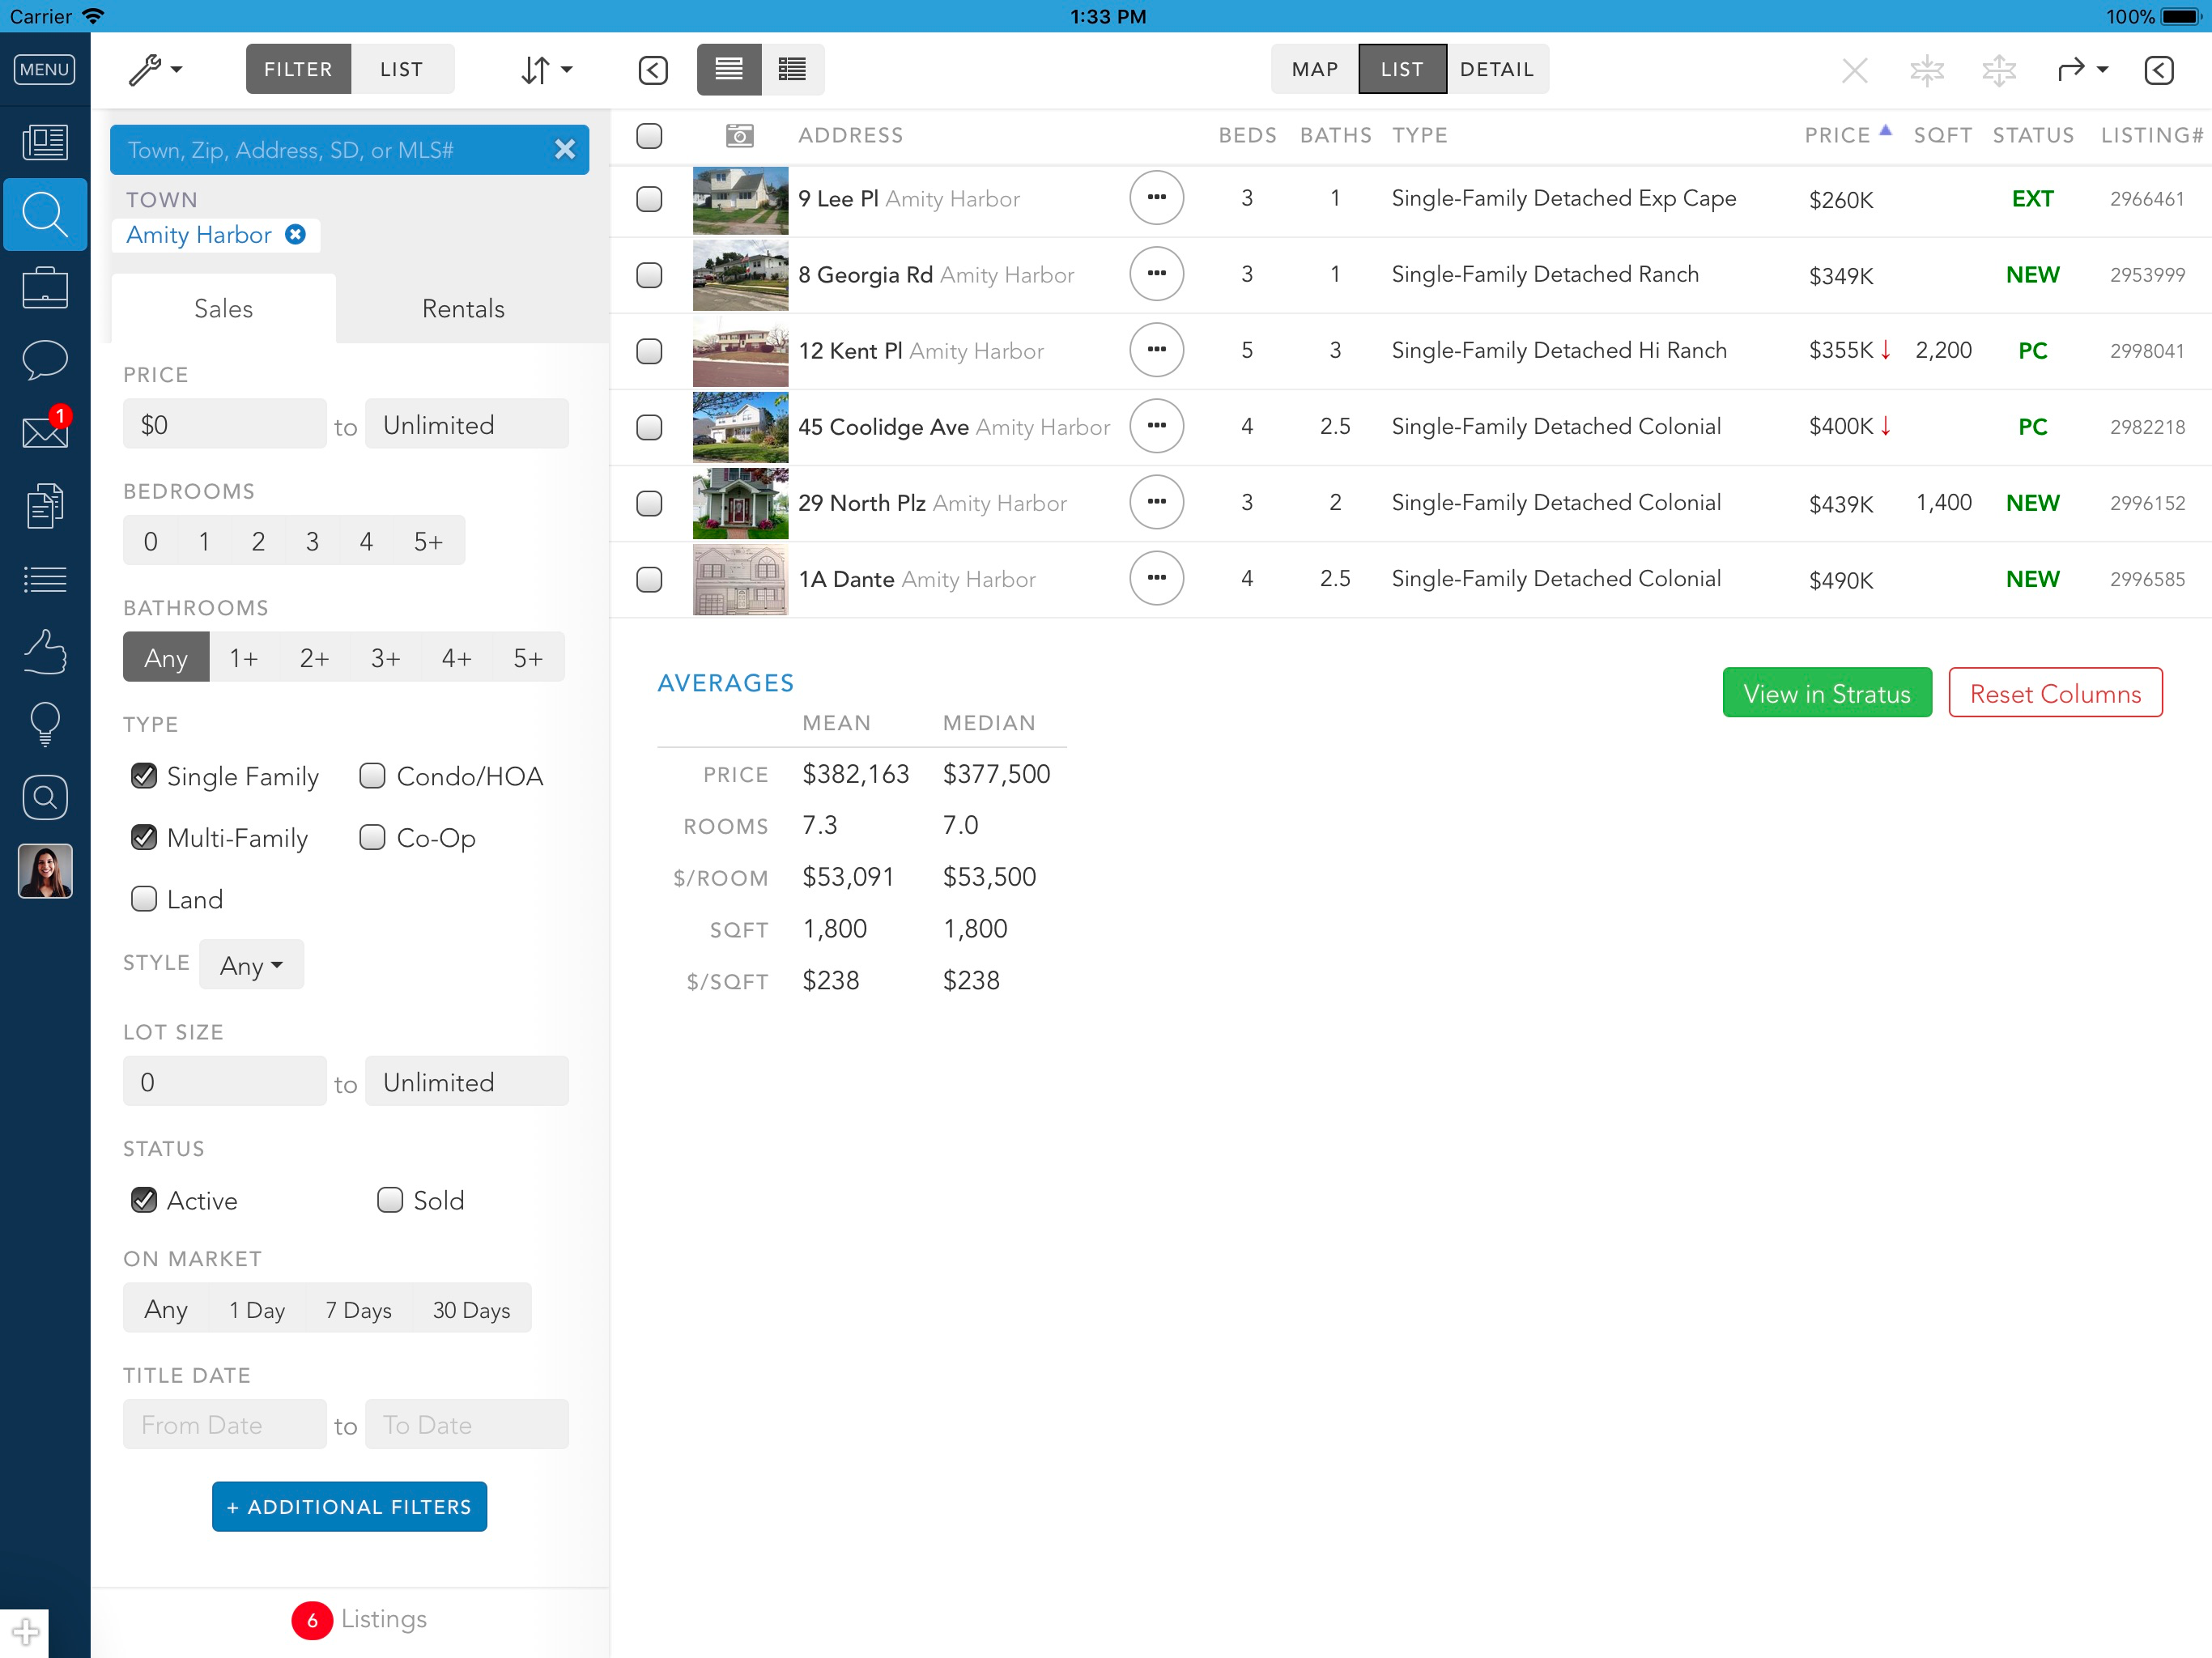This screenshot has width=2212, height=1658.
Task: Switch to the MAP view tab
Action: pyautogui.click(x=1314, y=69)
